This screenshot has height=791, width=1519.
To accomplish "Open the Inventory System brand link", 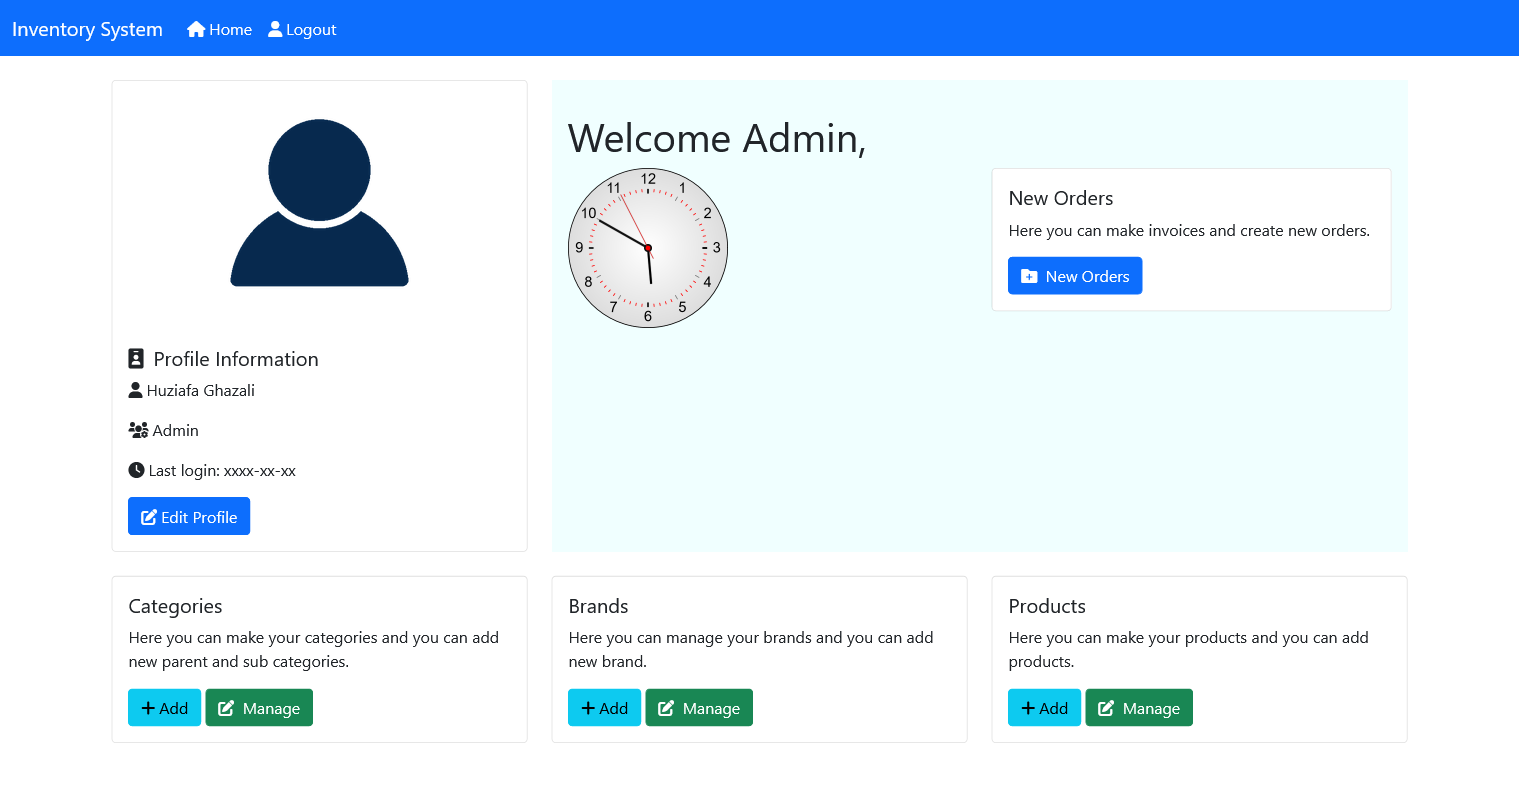I will point(87,29).
